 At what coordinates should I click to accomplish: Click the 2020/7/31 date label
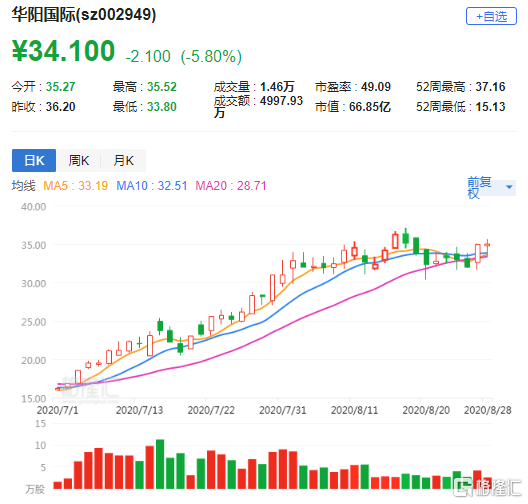pos(283,410)
